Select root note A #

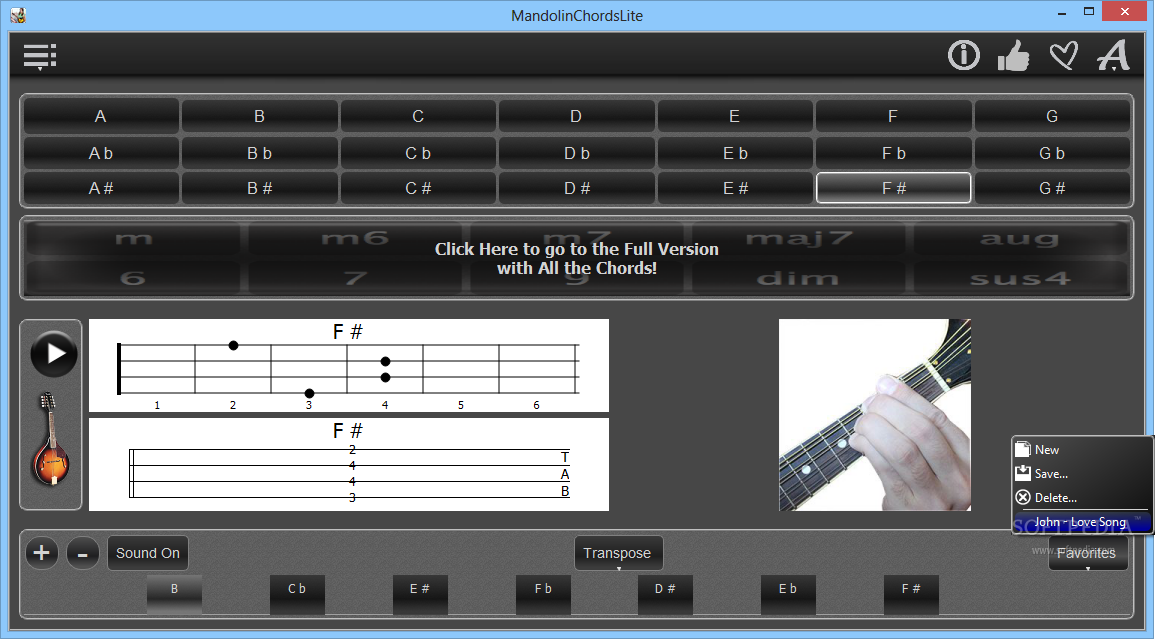[101, 188]
